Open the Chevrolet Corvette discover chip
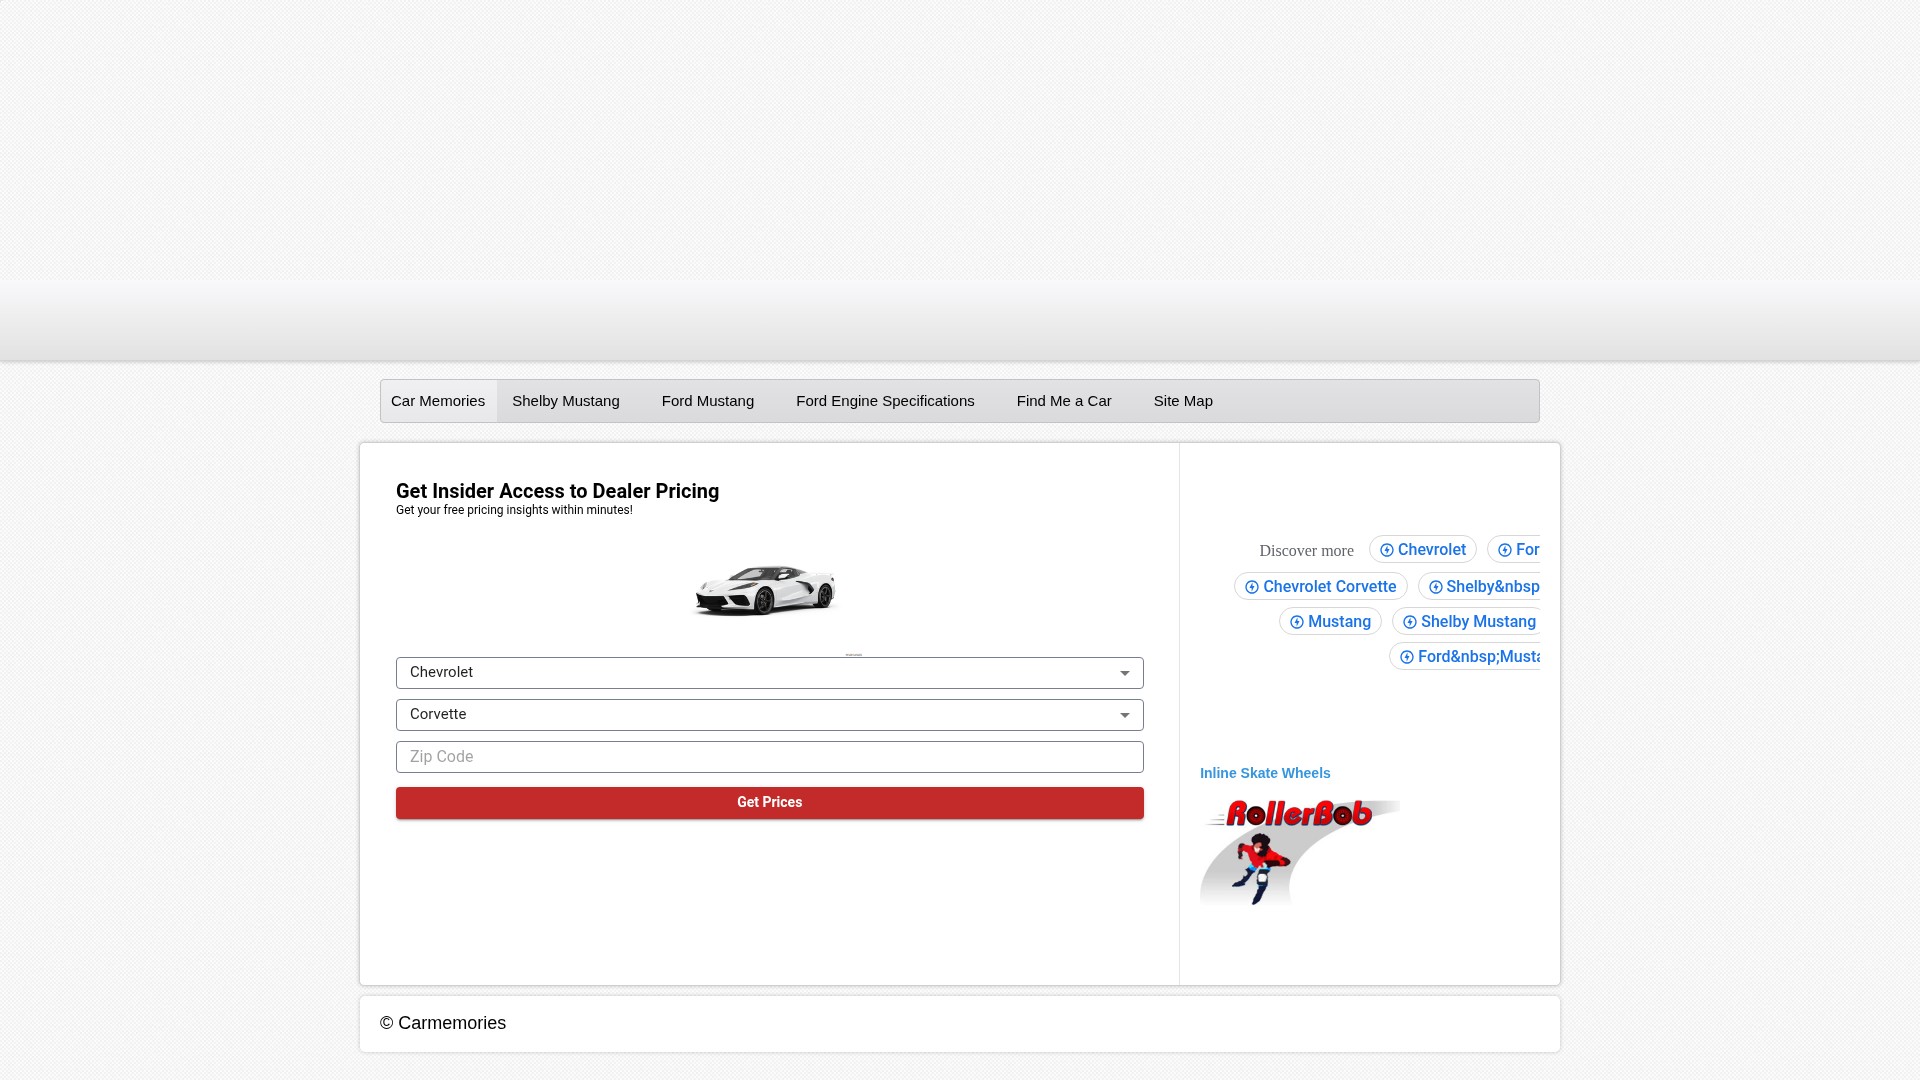This screenshot has height=1080, width=1920. pyautogui.click(x=1320, y=587)
